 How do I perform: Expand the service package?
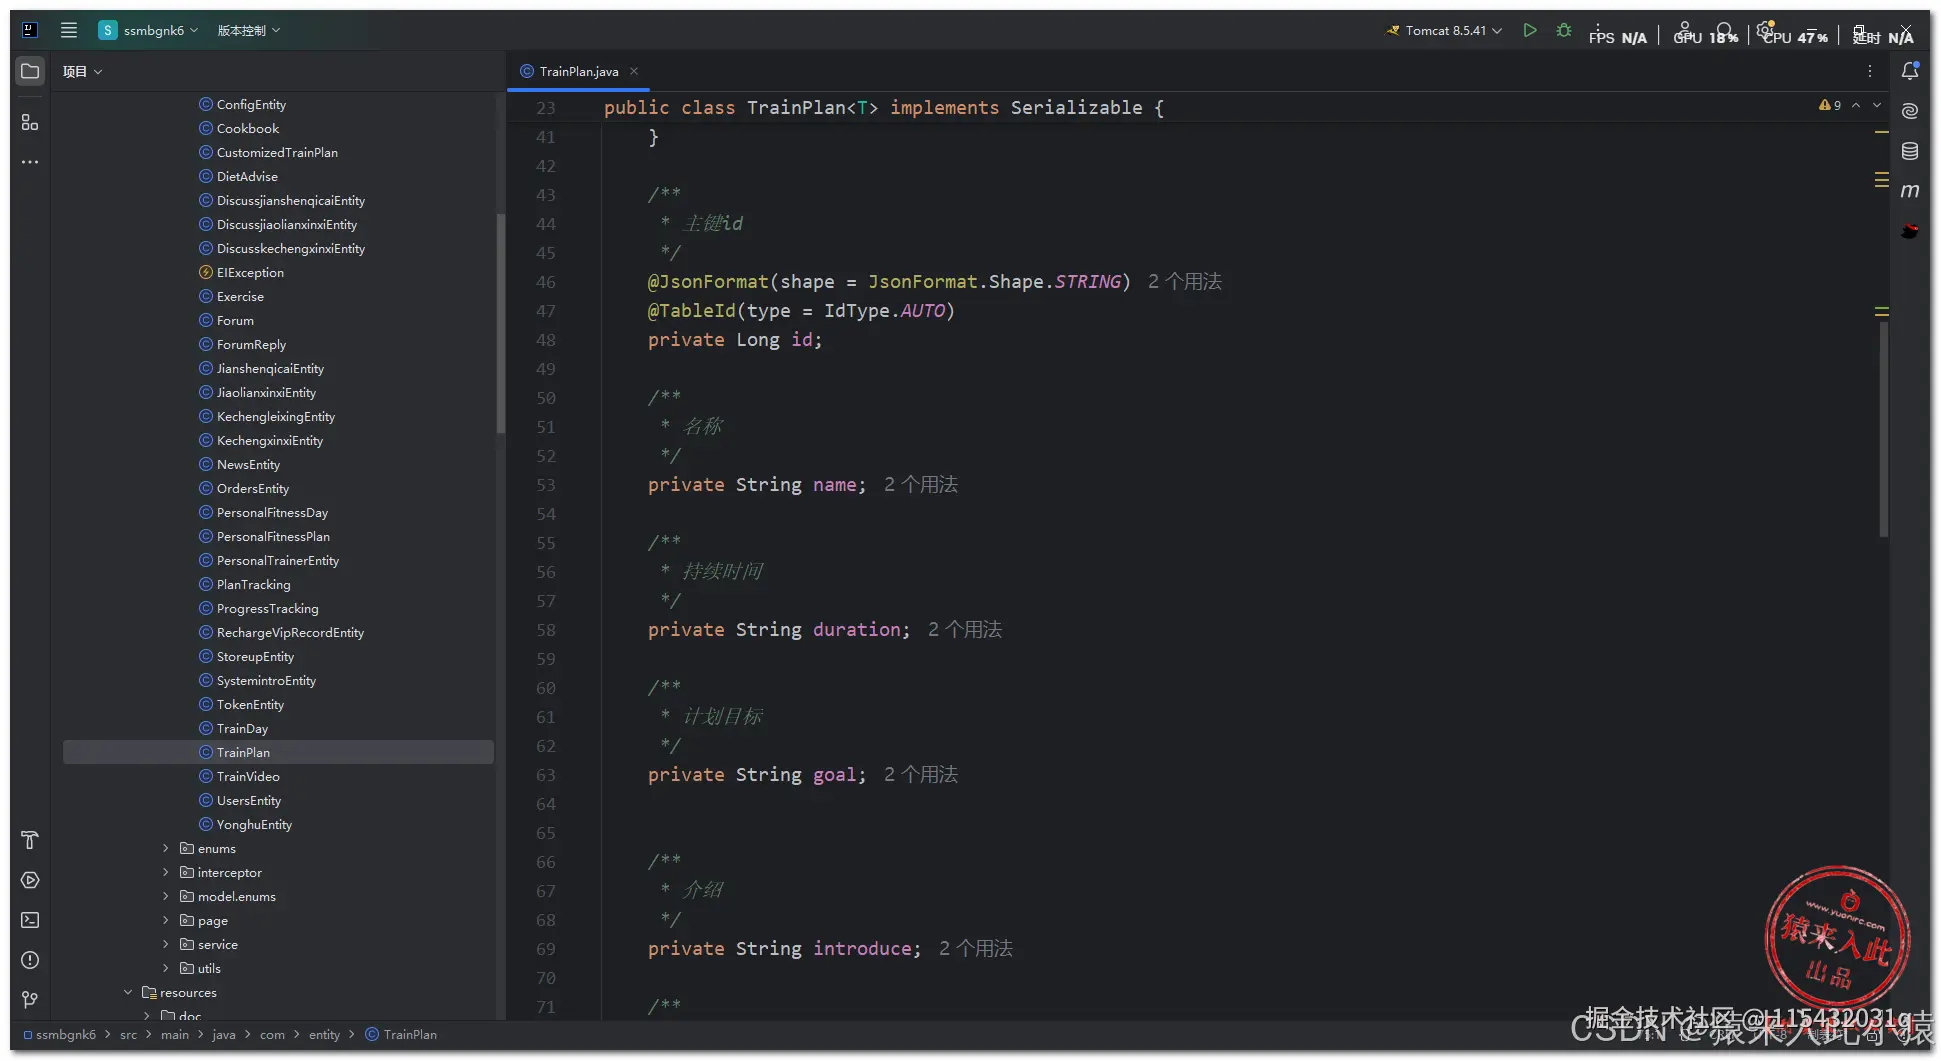pyautogui.click(x=166, y=944)
